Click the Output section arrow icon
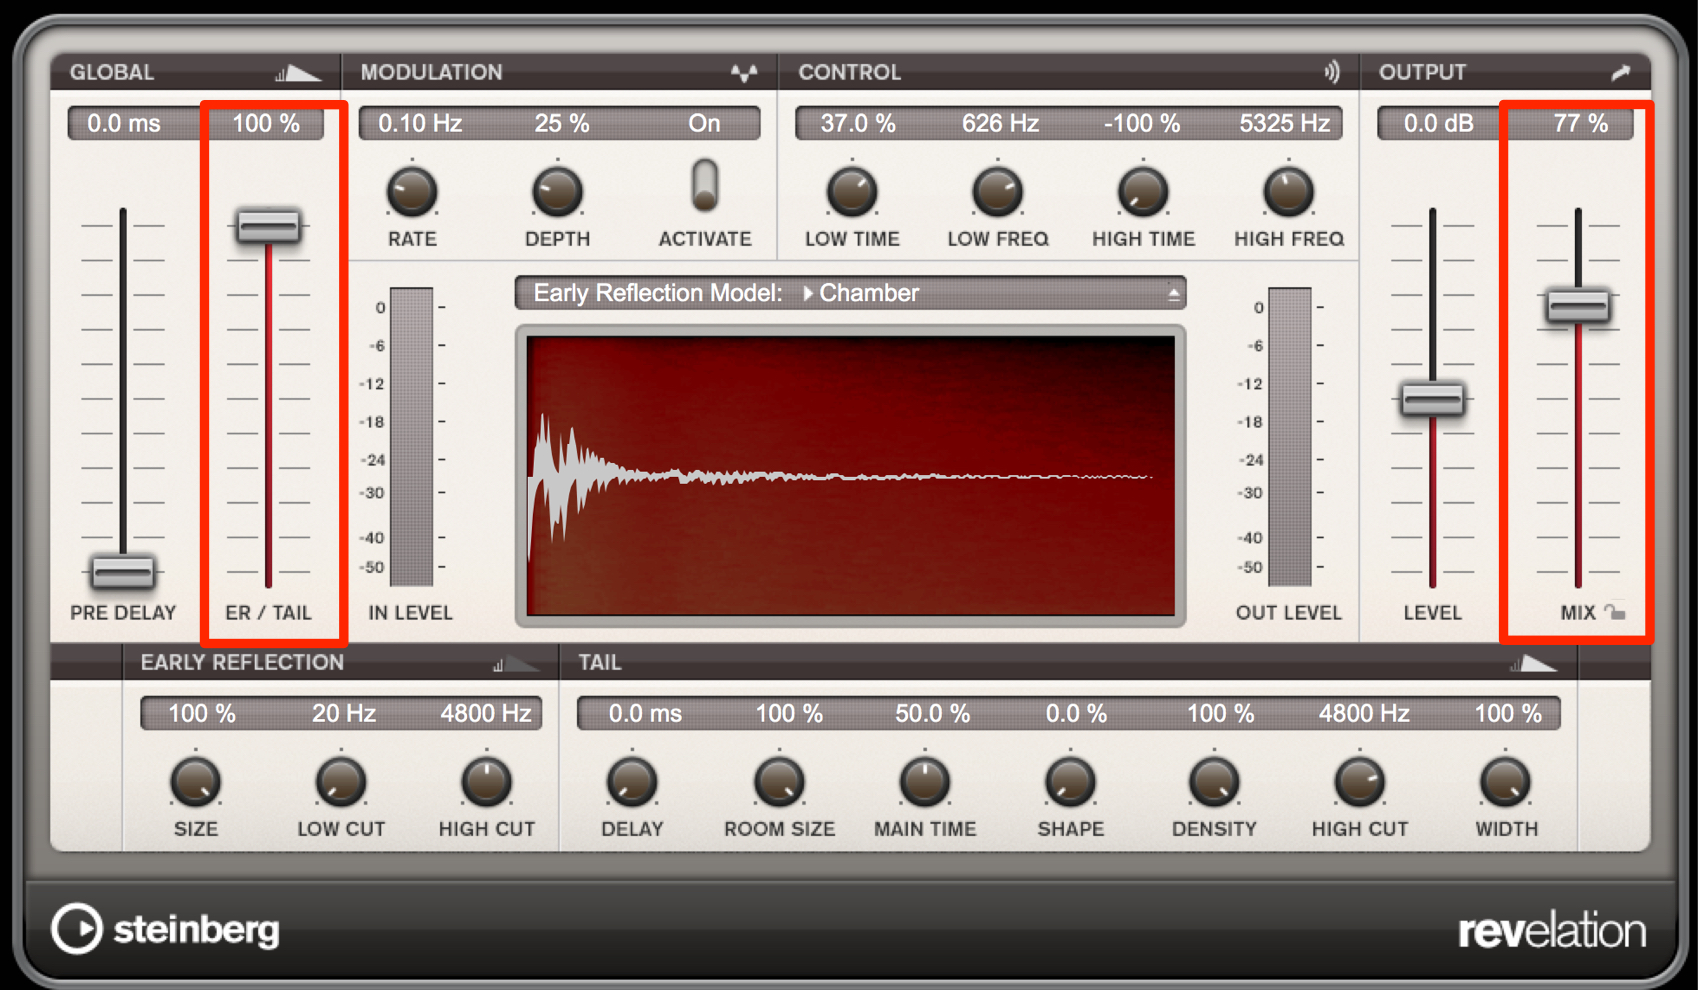This screenshot has height=990, width=1698. coord(1621,72)
